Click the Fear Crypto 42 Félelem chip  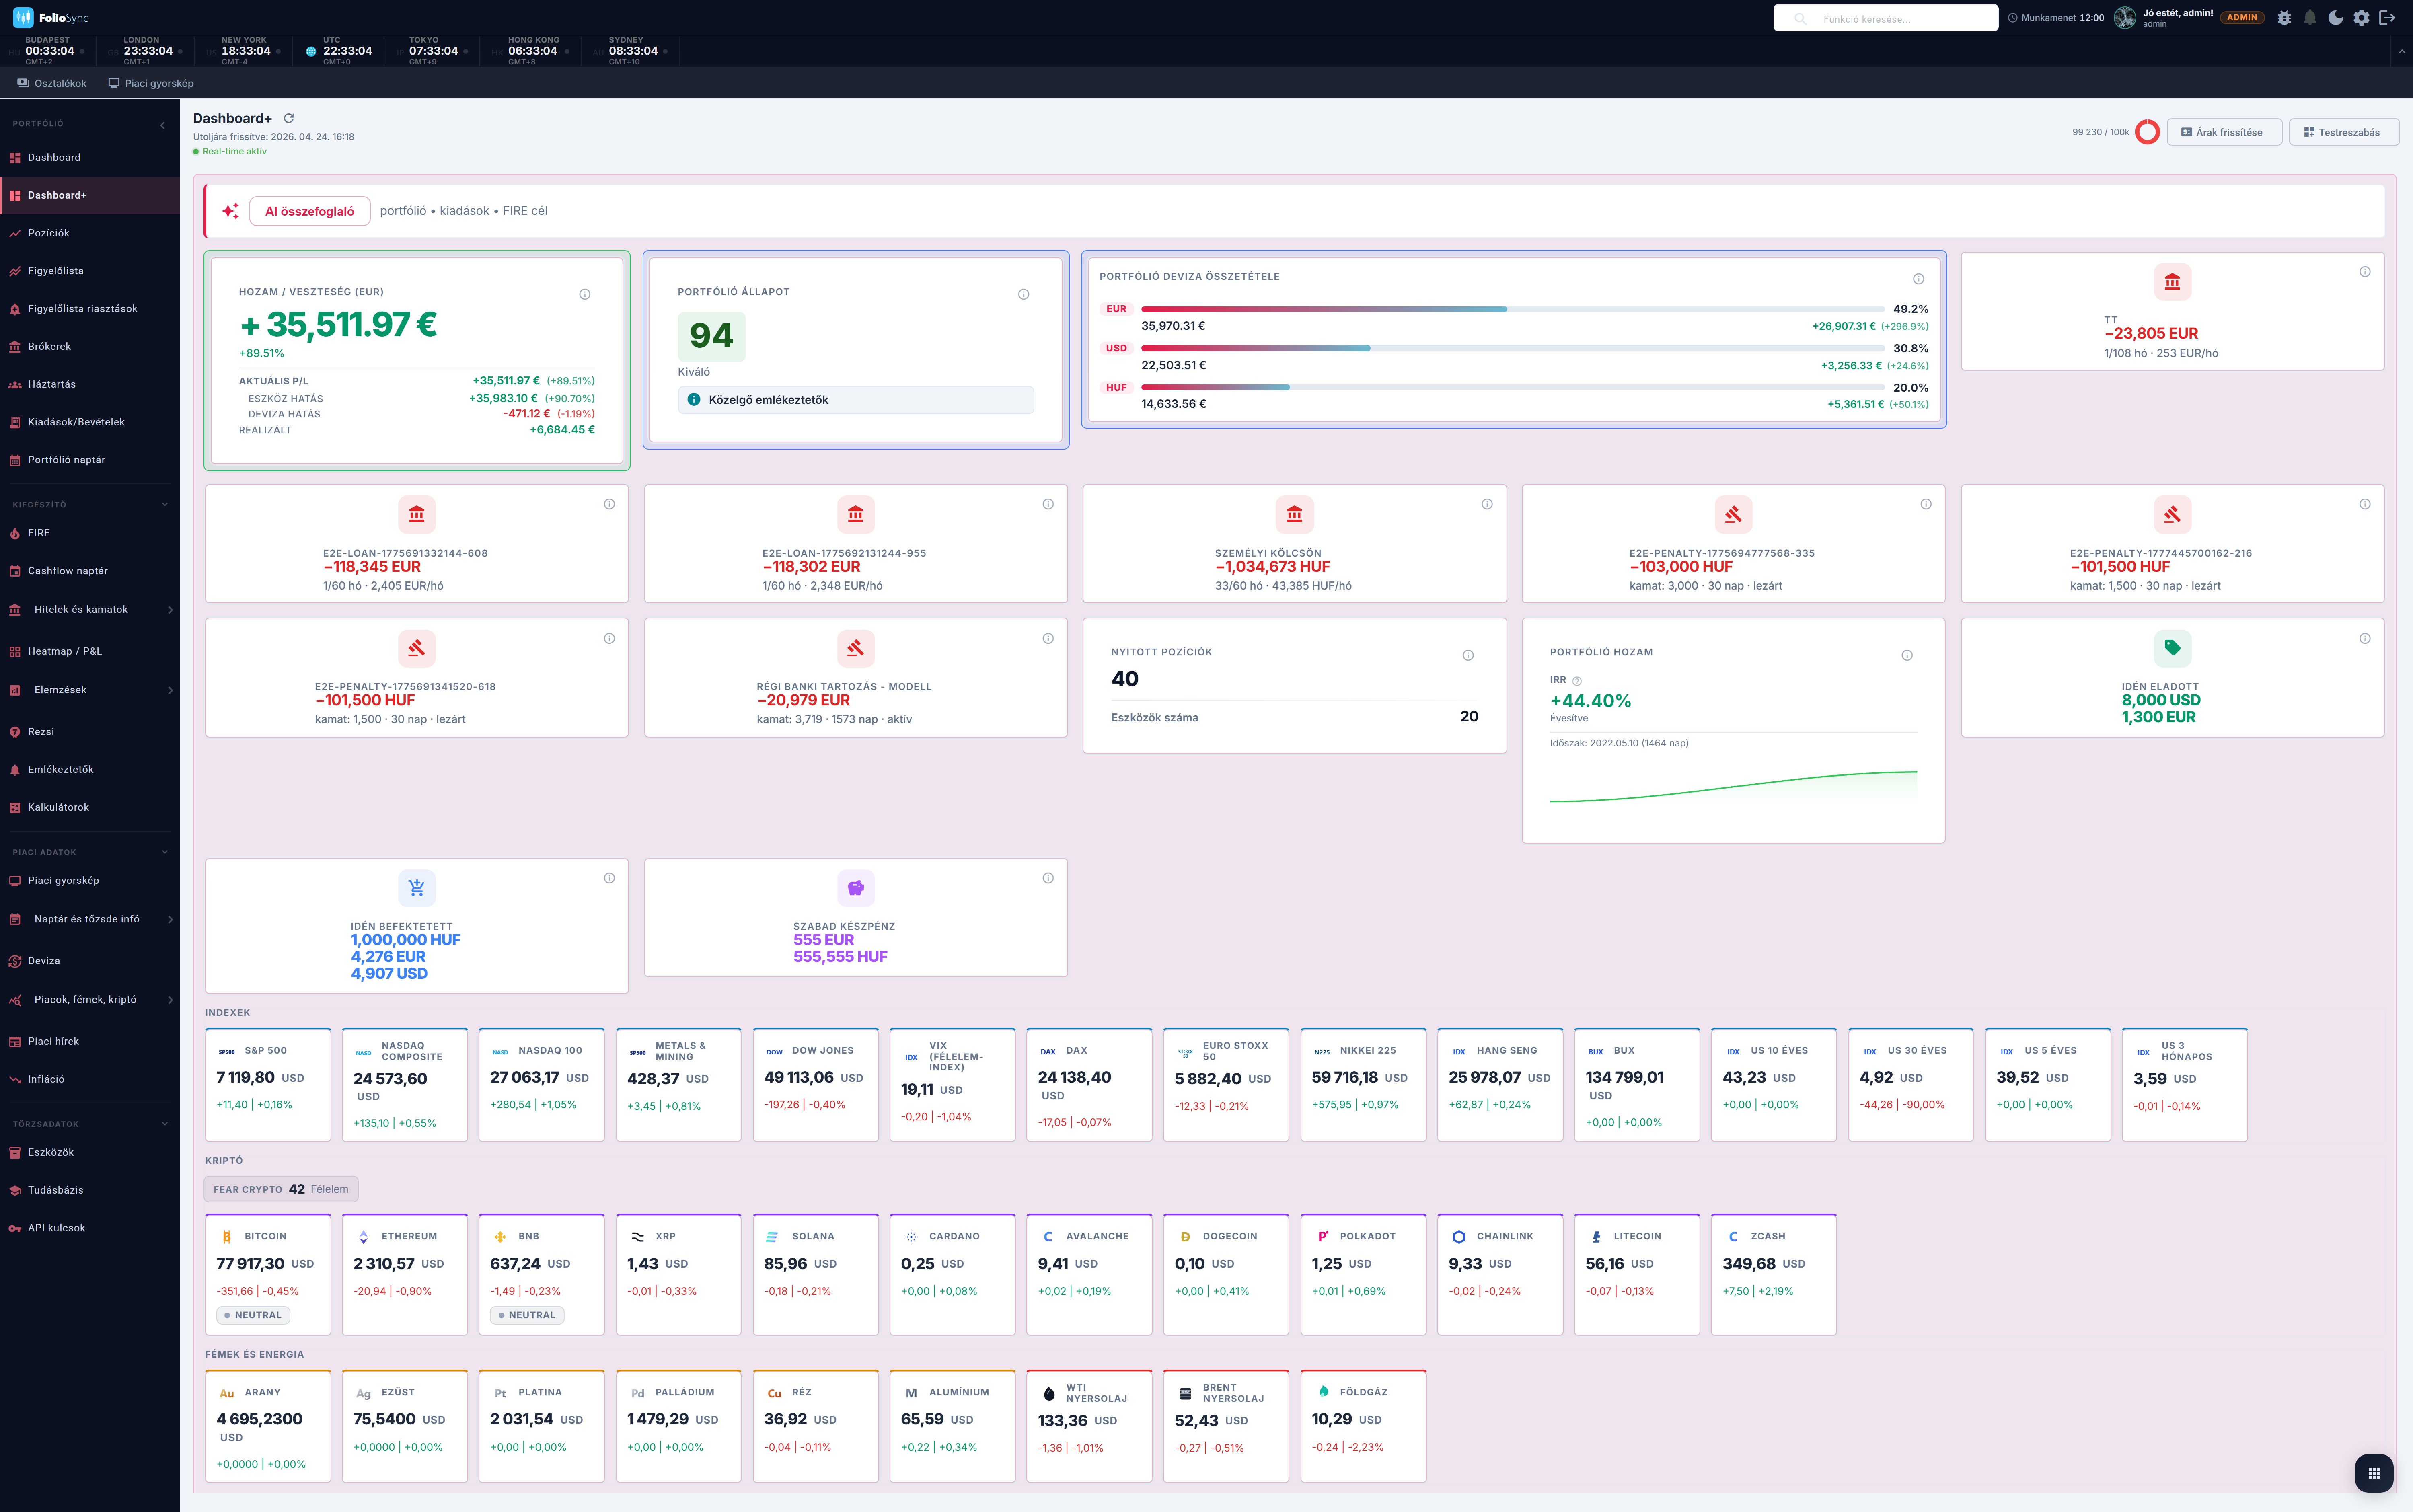point(281,1189)
